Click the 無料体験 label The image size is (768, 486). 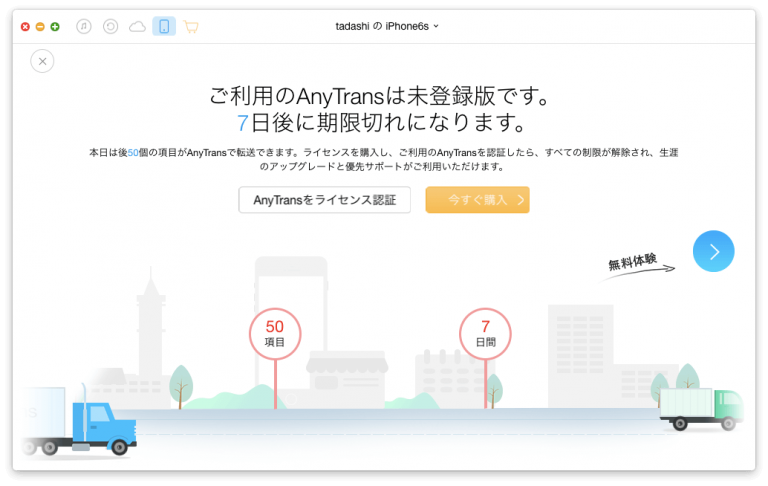(x=632, y=262)
